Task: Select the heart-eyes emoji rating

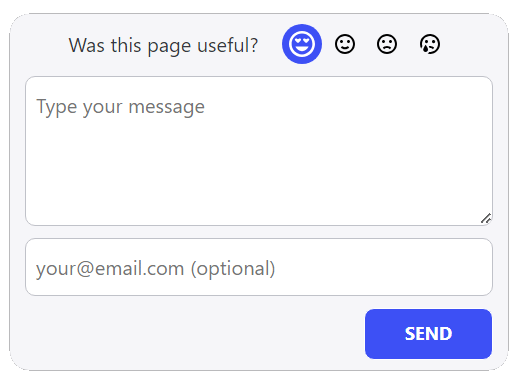Action: 302,44
